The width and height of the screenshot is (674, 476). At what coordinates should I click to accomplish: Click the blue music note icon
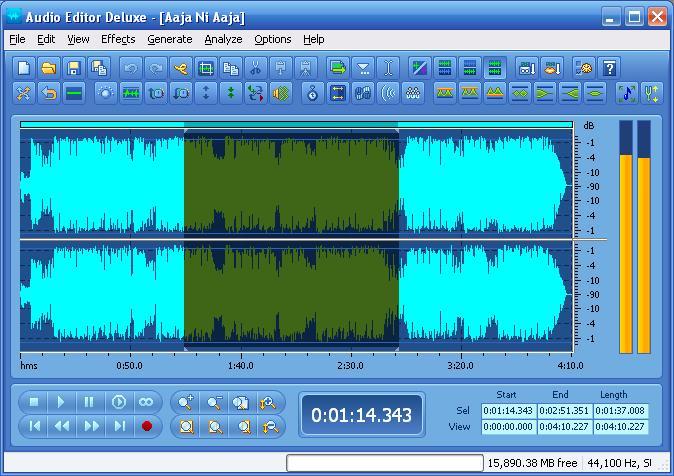(627, 93)
